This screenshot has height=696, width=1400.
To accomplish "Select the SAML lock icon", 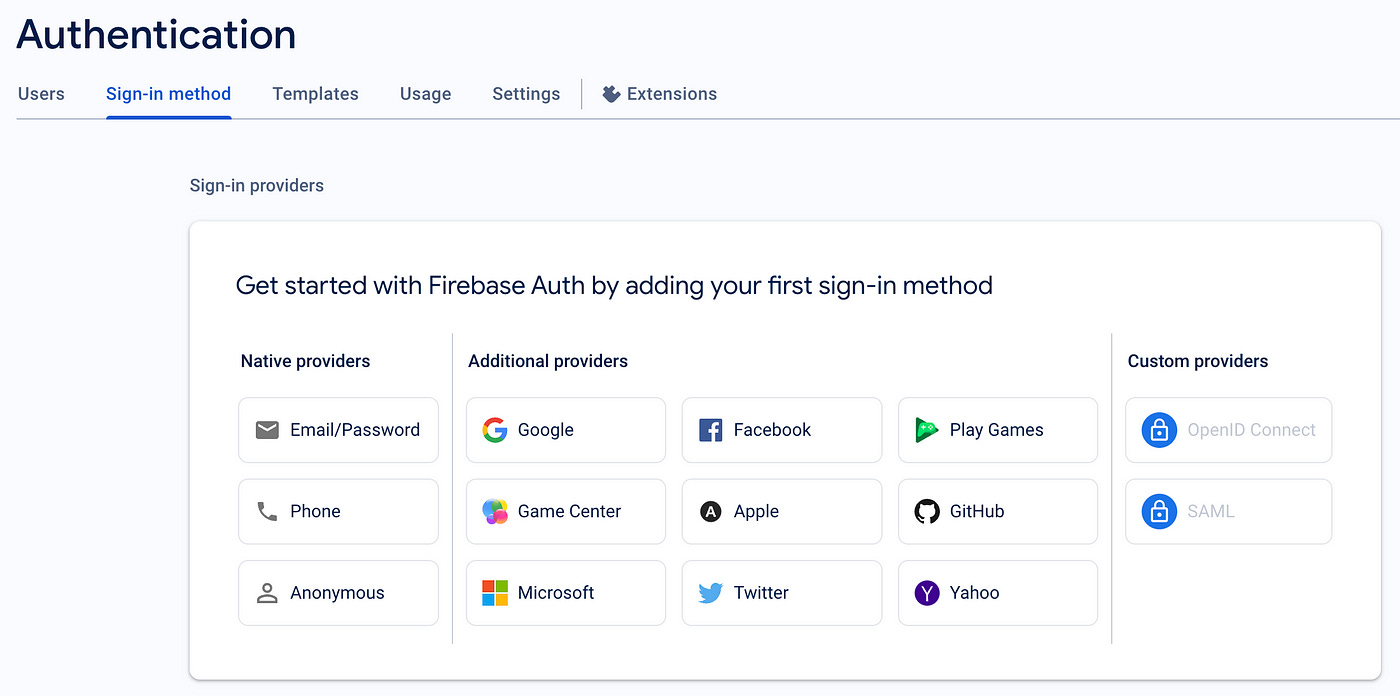I will pyautogui.click(x=1159, y=511).
